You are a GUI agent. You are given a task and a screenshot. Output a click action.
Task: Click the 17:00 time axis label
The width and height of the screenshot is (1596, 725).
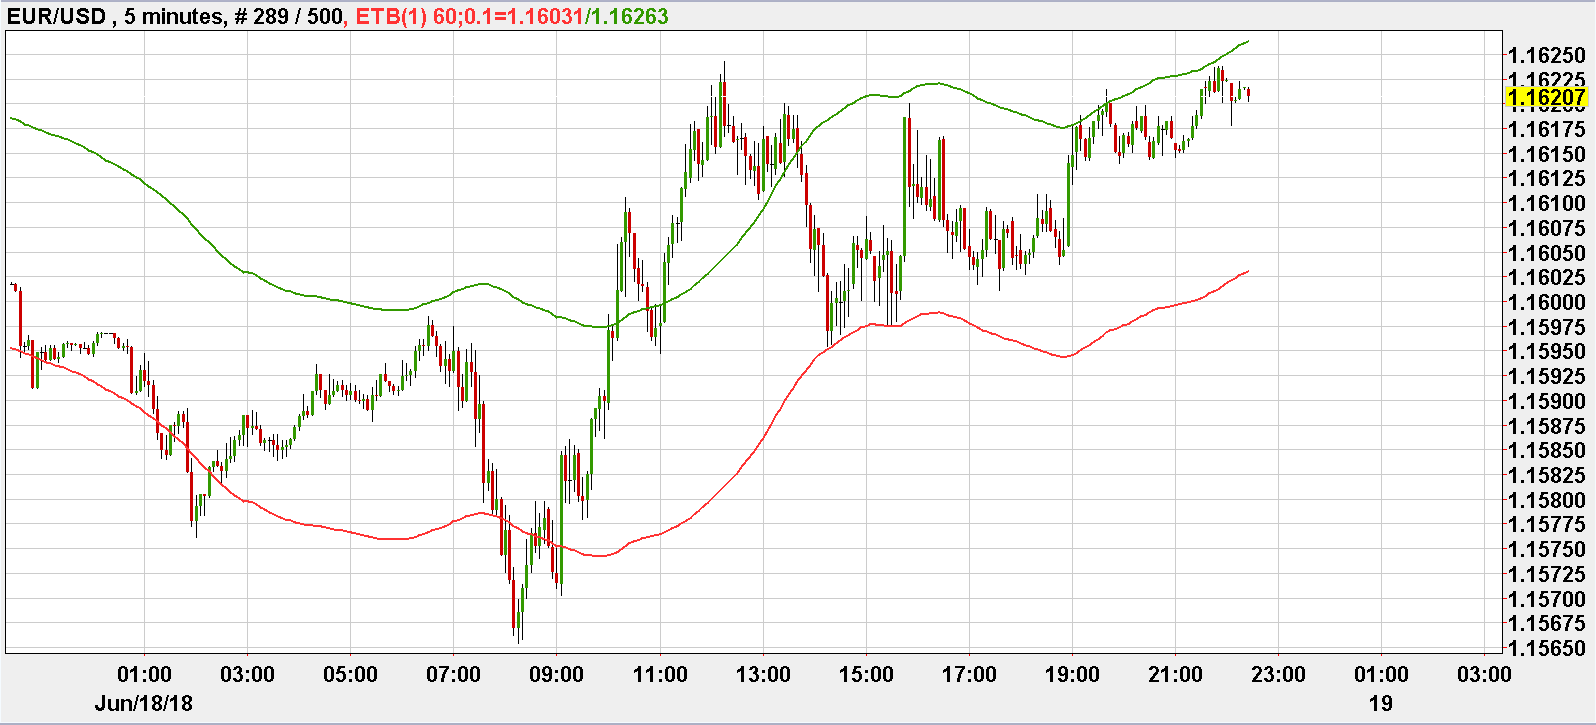(x=969, y=674)
